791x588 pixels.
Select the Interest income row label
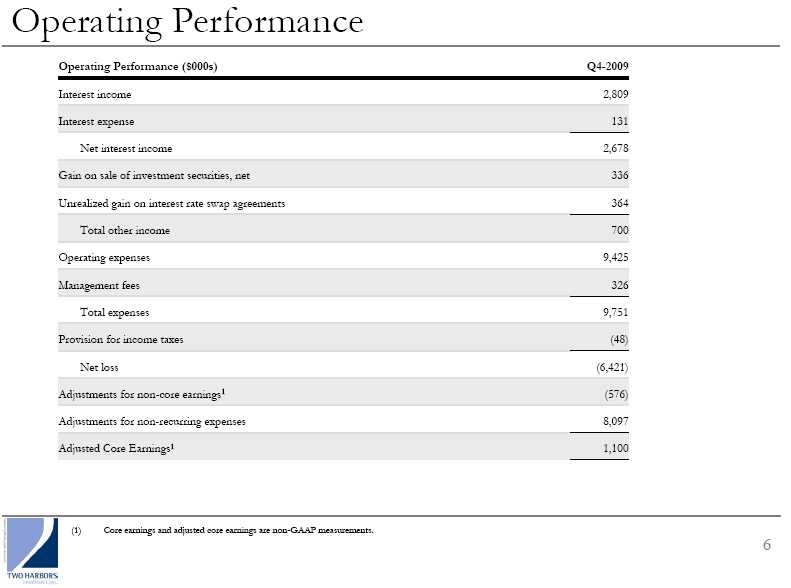95,94
